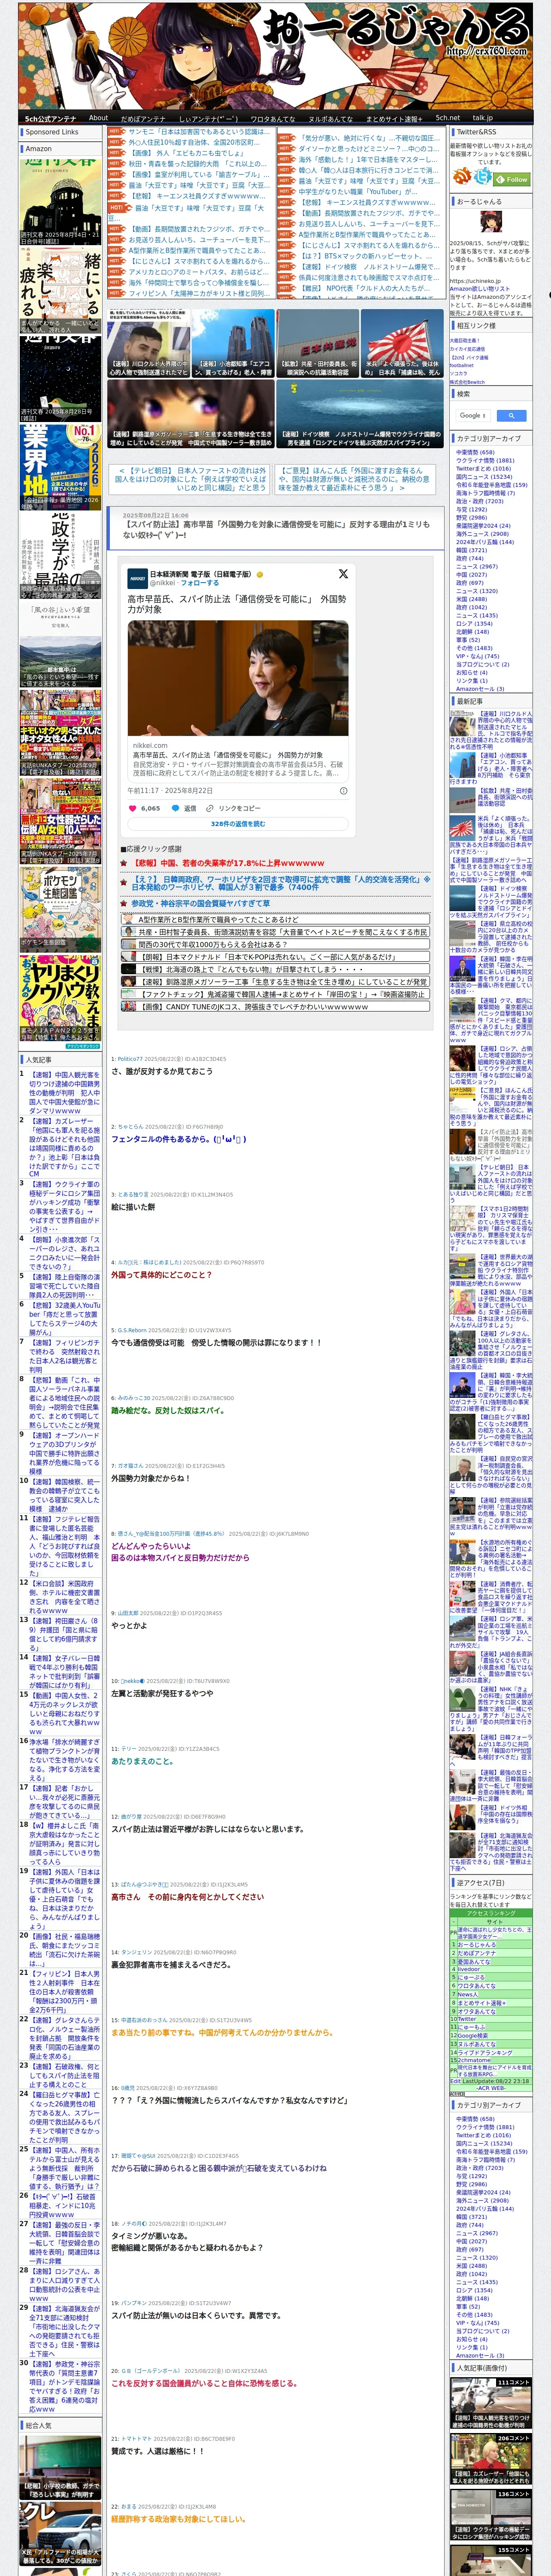Open ワロタあんてな in top nav bar
The image size is (551, 2576).
click(x=272, y=118)
